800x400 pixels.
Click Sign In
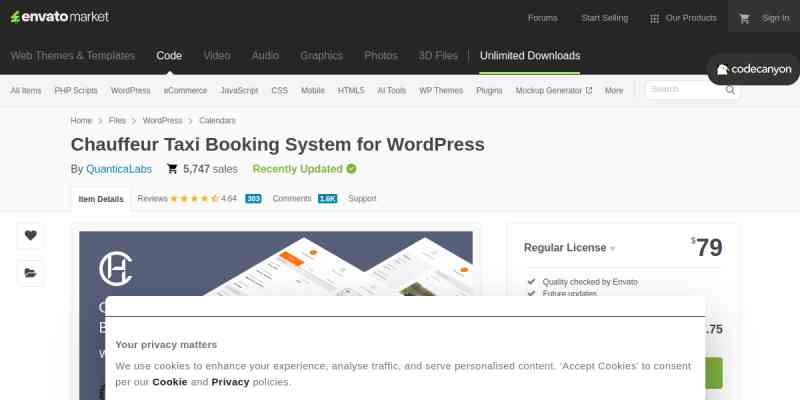(x=776, y=18)
